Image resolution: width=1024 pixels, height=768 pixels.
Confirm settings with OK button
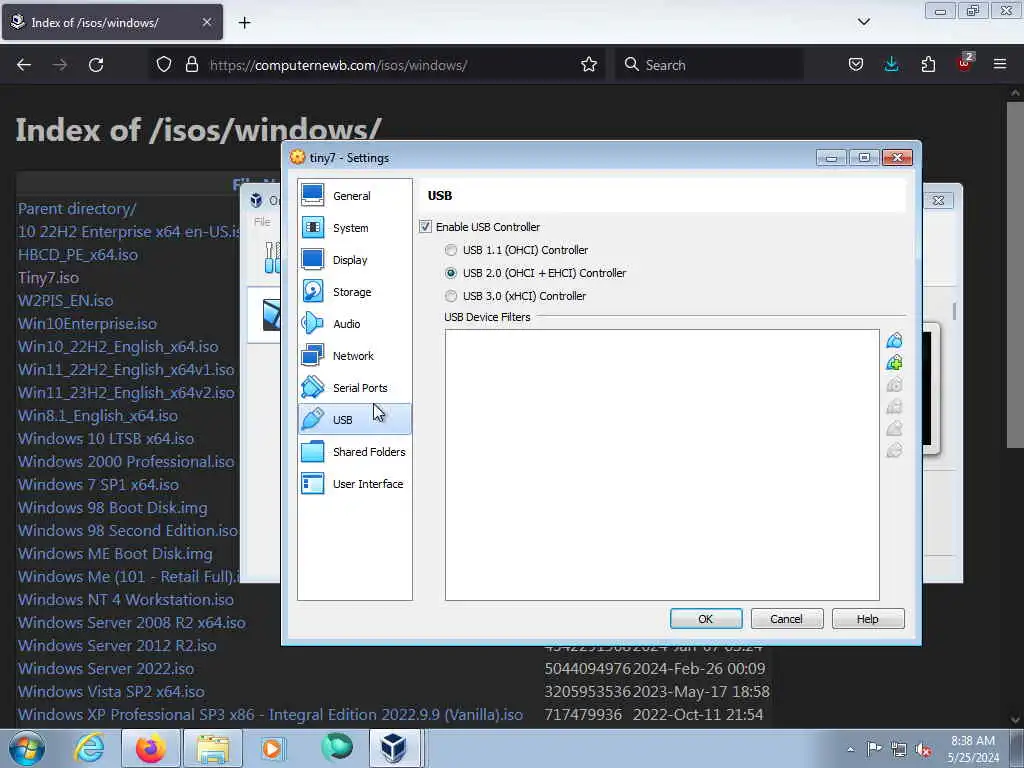coord(706,618)
